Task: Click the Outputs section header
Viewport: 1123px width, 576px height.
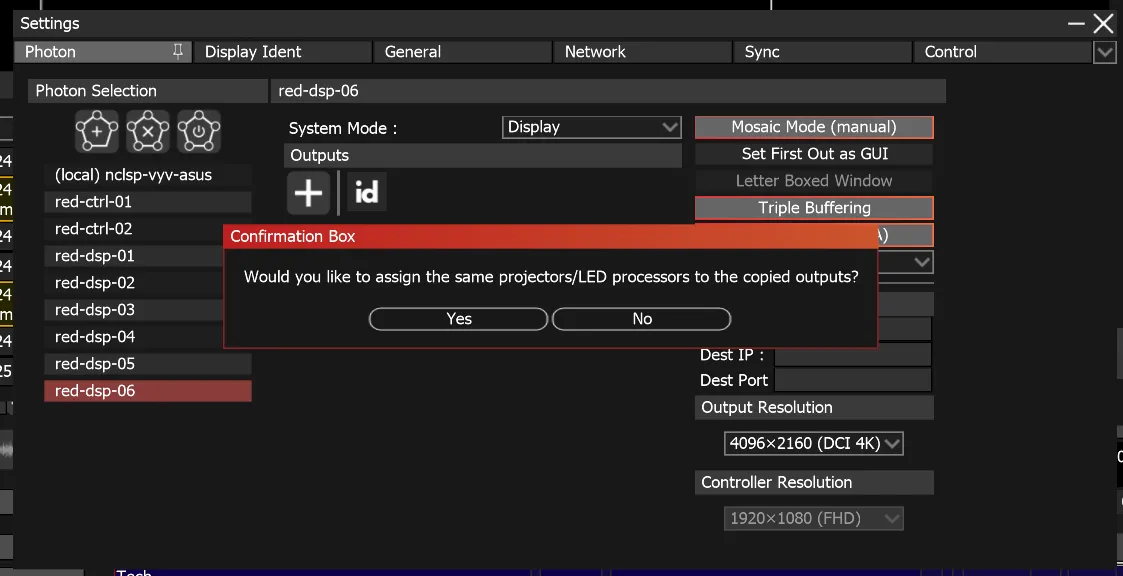Action: (483, 155)
